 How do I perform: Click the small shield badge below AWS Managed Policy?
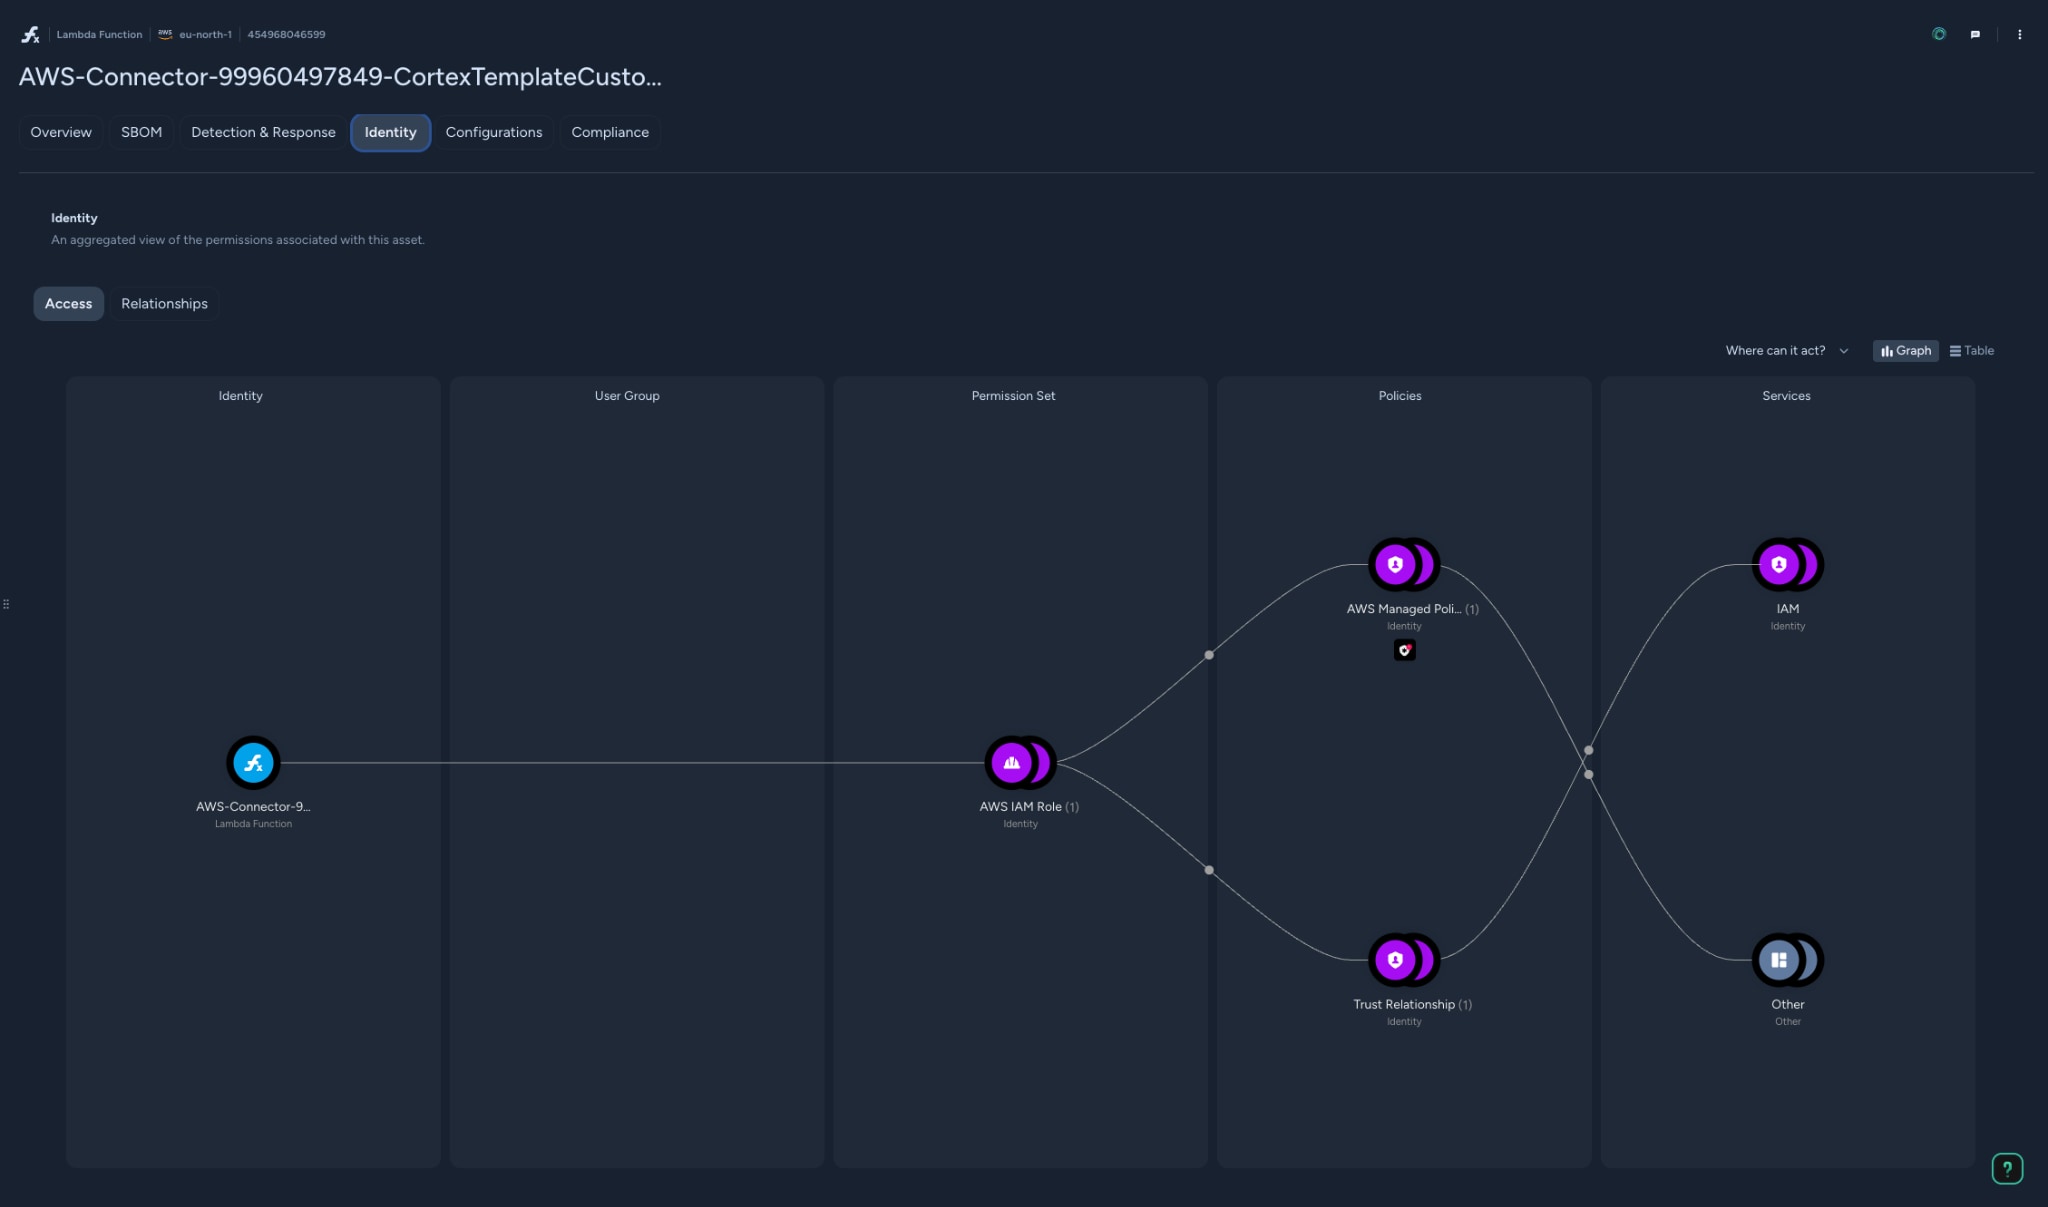[x=1404, y=650]
